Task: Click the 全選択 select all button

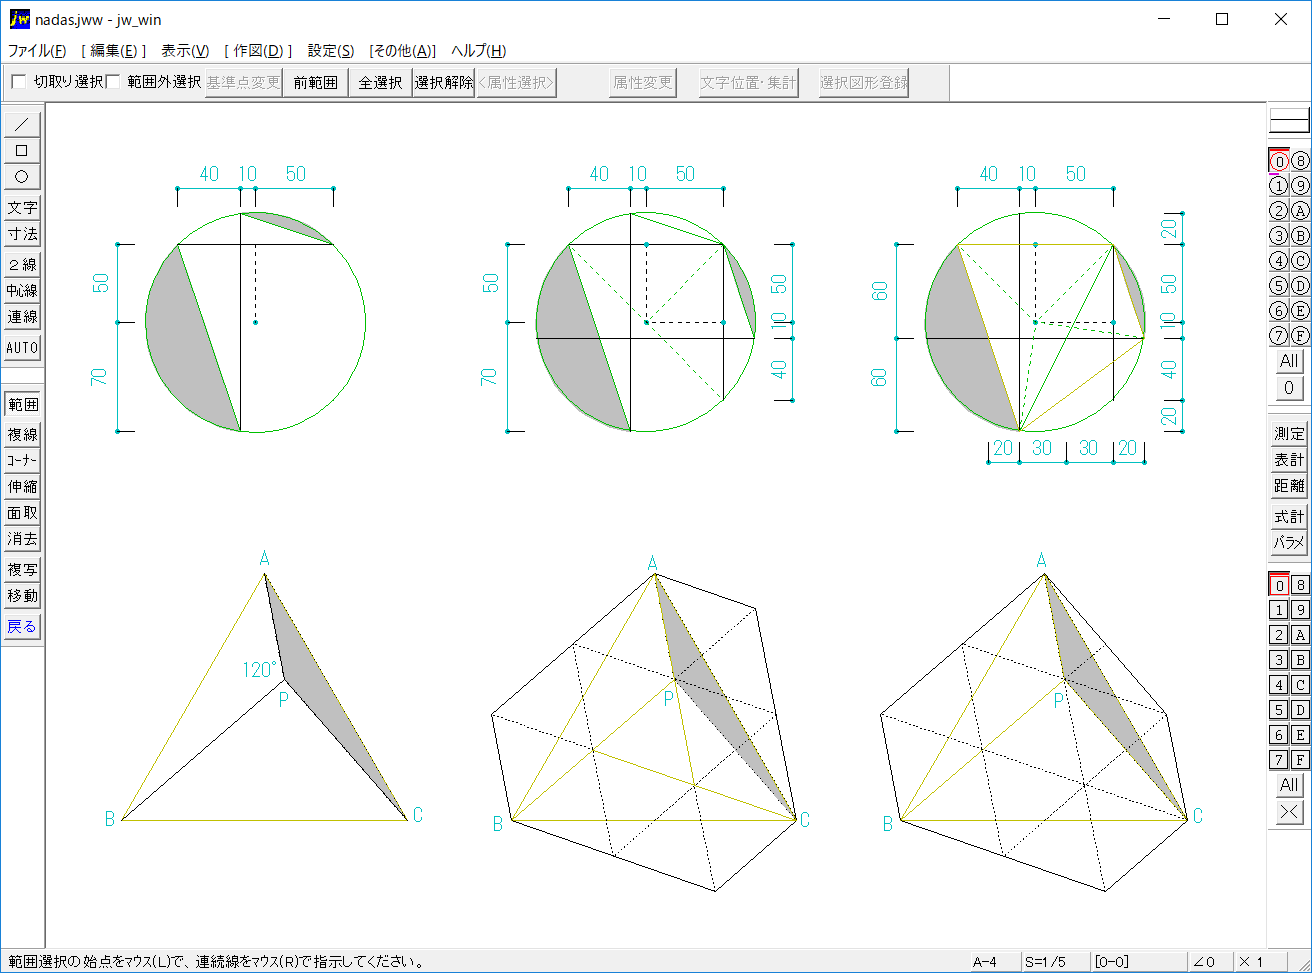Action: [380, 83]
